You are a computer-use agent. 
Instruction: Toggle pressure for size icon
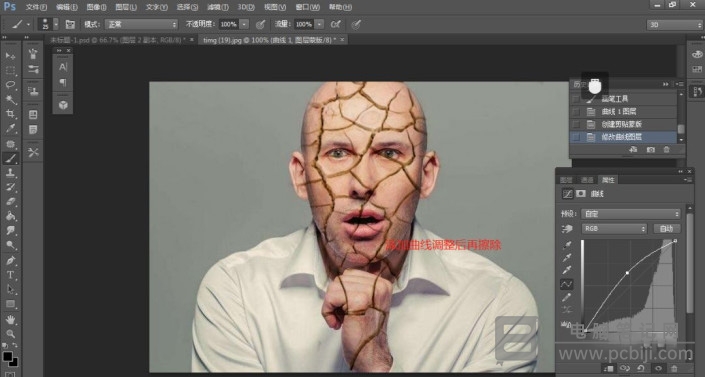coord(356,24)
